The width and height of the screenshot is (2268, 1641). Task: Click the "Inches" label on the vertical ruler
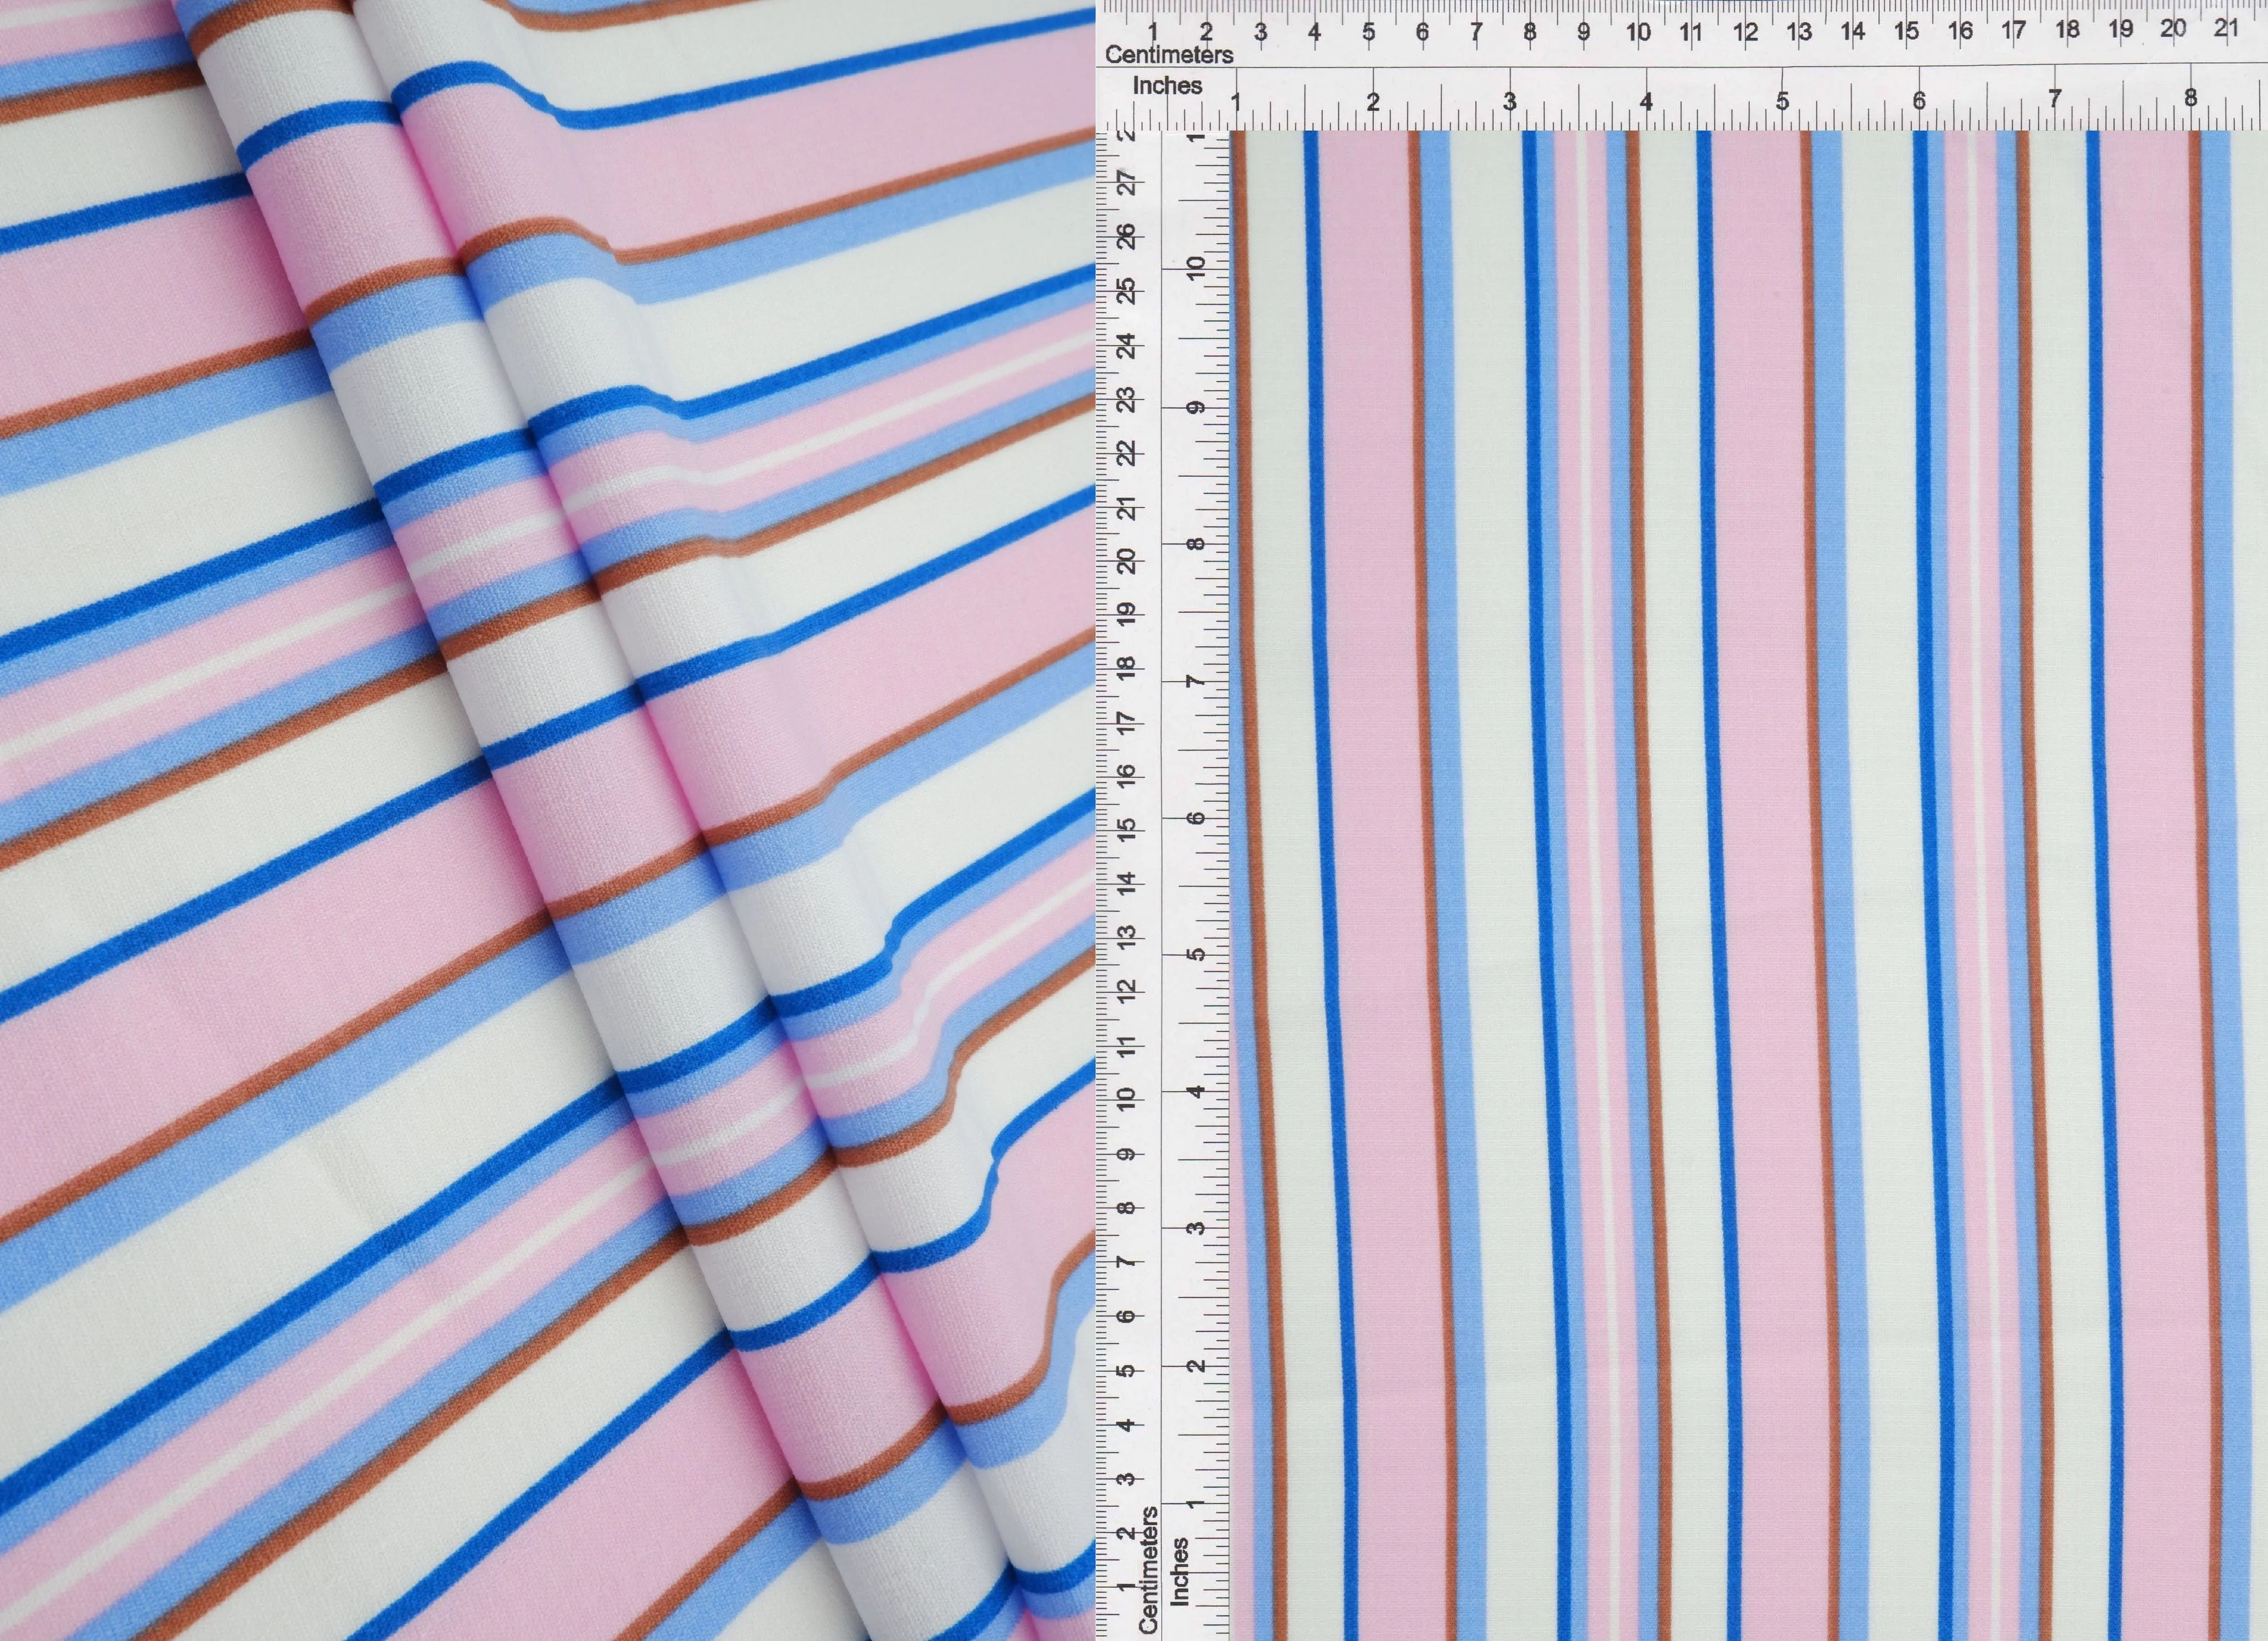pos(1180,1572)
